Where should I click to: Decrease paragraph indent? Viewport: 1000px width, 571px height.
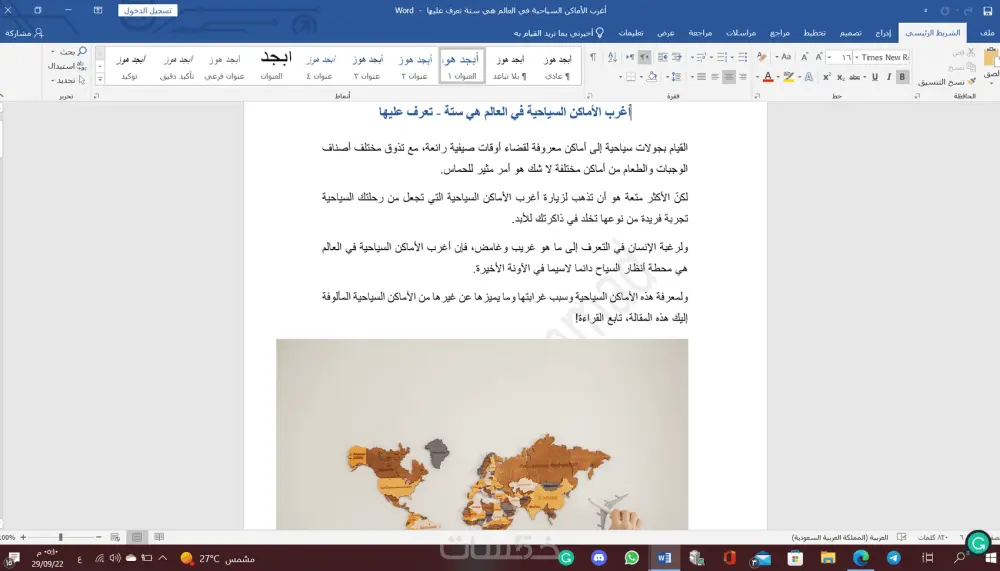click(x=677, y=57)
